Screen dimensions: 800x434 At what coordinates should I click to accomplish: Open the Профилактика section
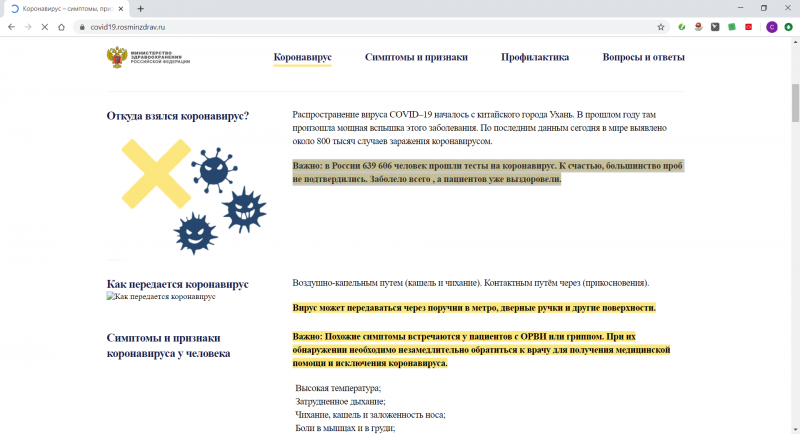[x=535, y=57]
